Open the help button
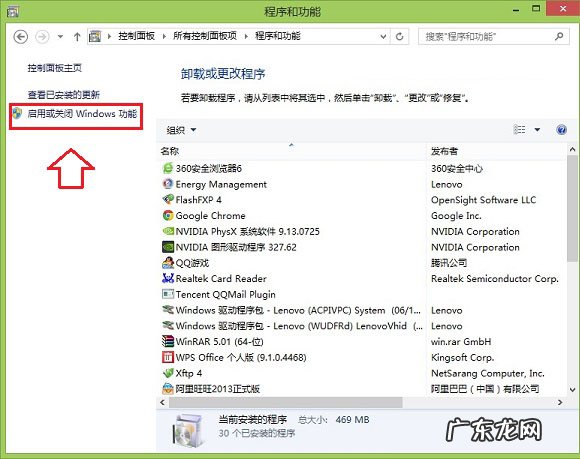This screenshot has width=580, height=459. (x=561, y=130)
